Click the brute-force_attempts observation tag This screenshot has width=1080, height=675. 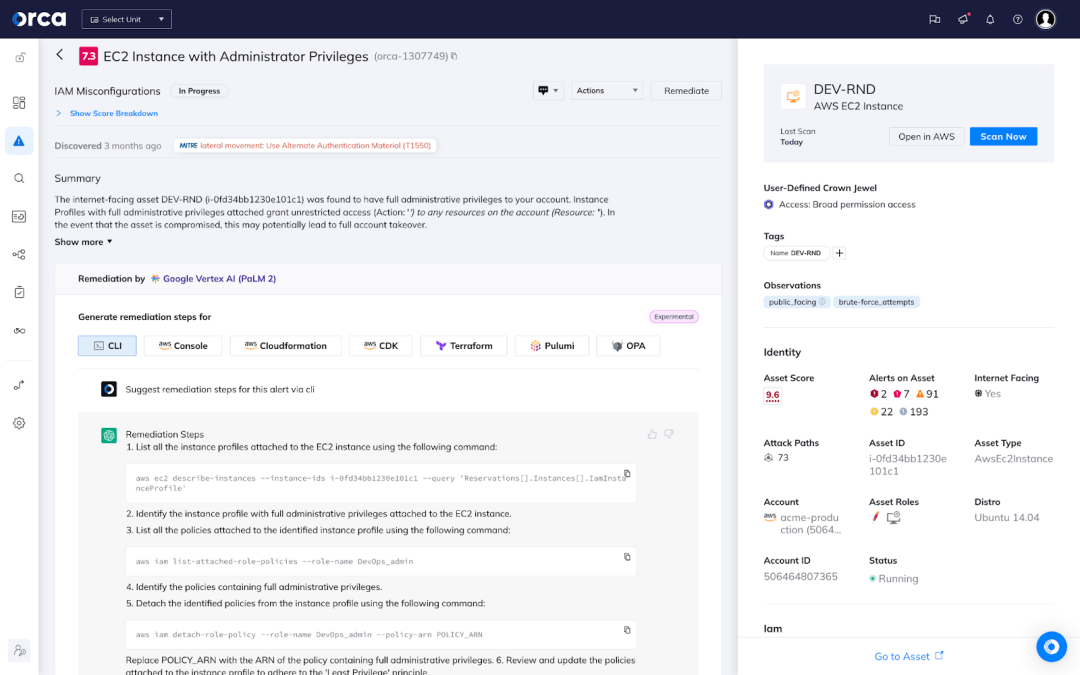point(876,302)
